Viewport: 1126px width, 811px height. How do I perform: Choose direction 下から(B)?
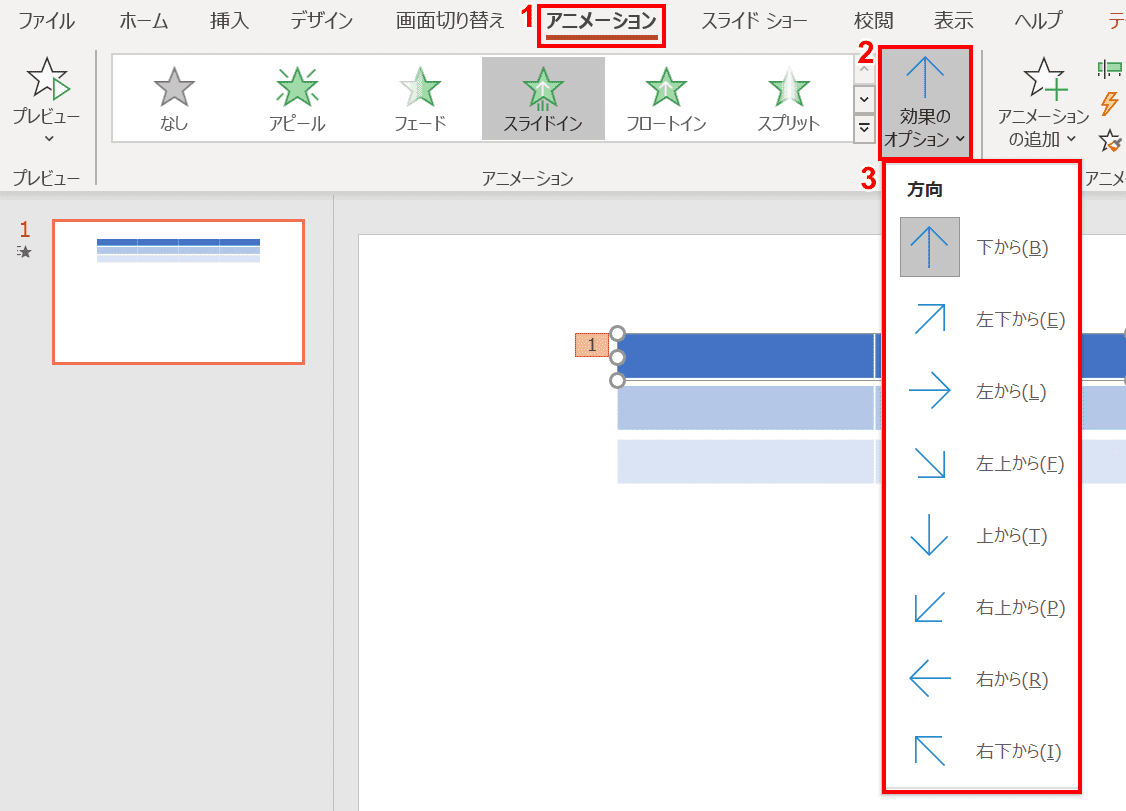pyautogui.click(x=981, y=247)
